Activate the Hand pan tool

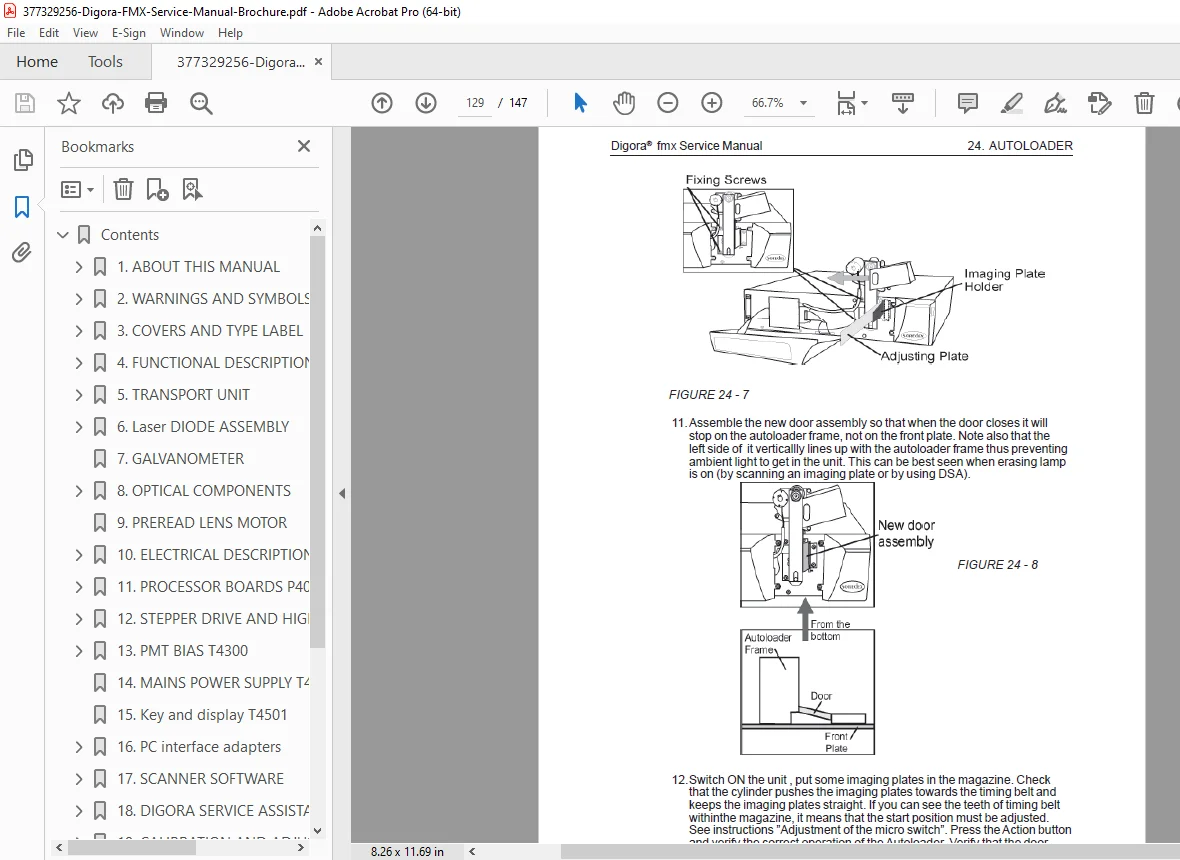(x=624, y=103)
